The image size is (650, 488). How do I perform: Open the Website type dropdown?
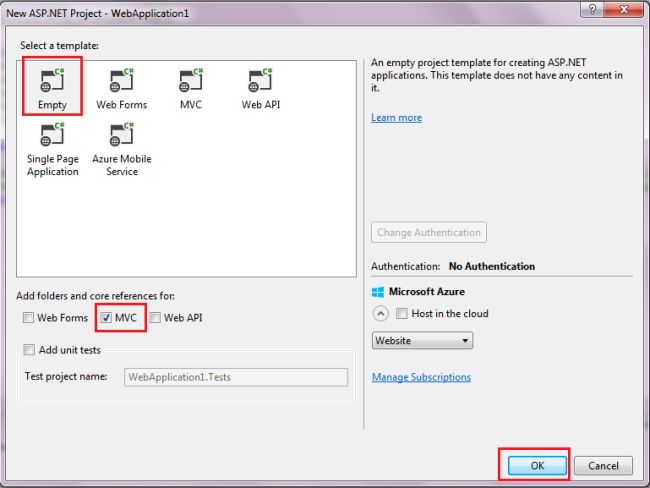coord(422,340)
